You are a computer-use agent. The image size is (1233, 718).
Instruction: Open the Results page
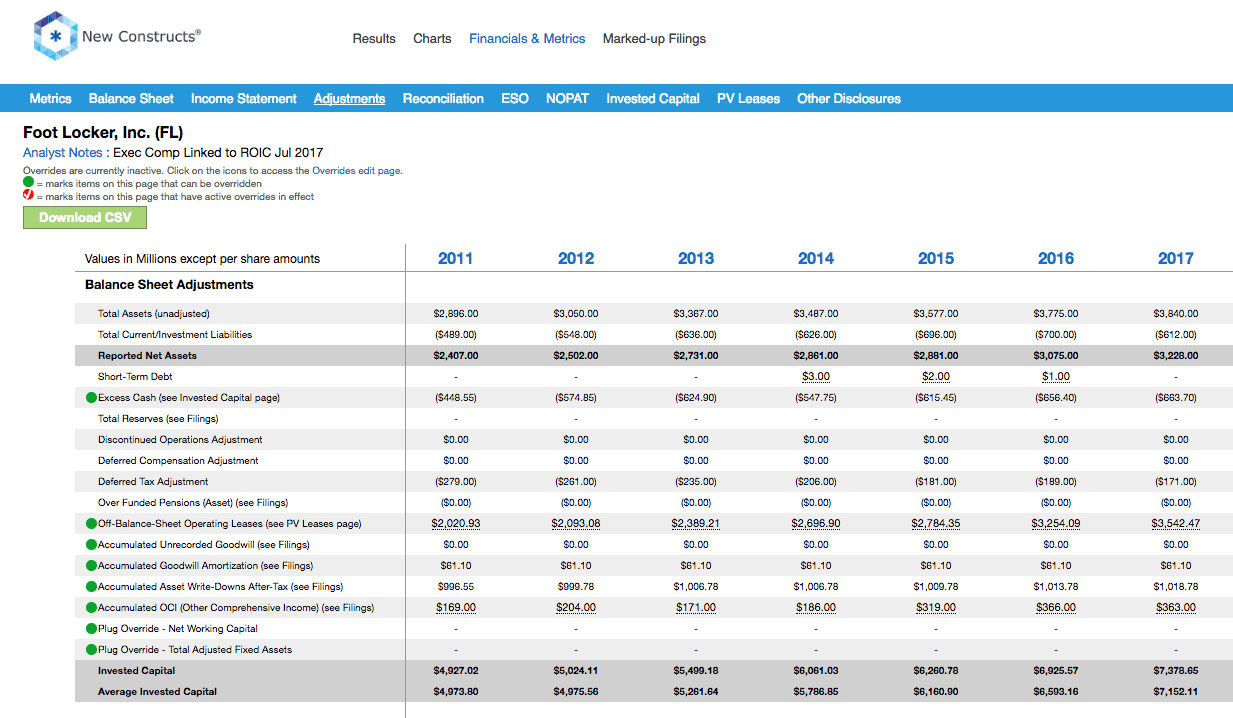374,39
